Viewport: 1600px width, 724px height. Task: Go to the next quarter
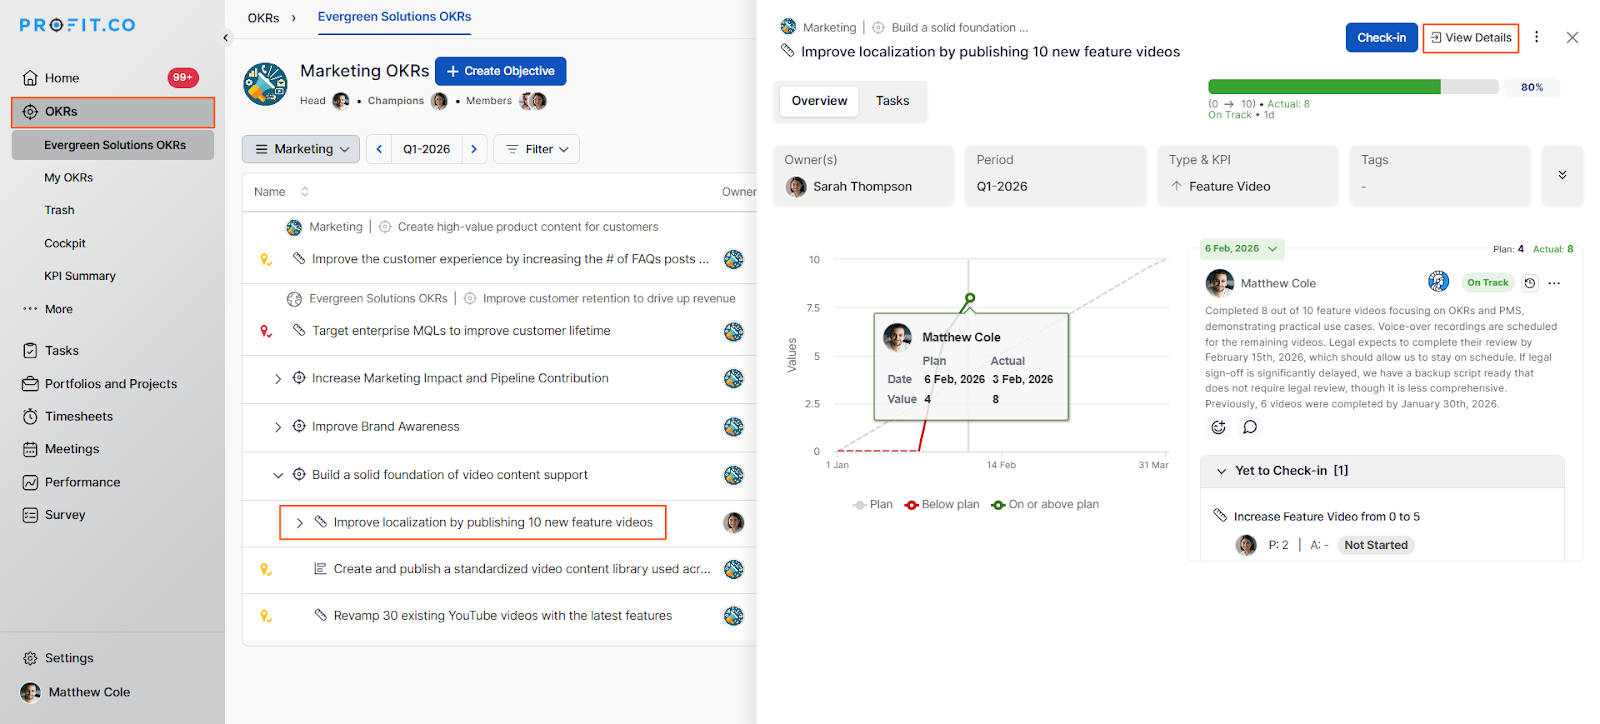474,149
